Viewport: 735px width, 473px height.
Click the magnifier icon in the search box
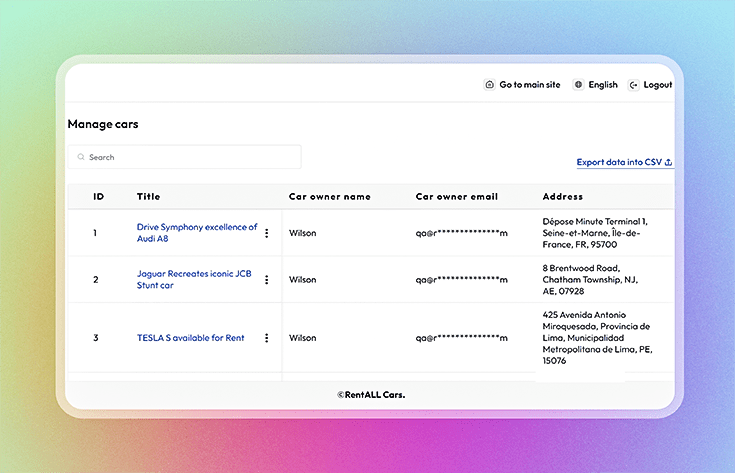pos(81,157)
